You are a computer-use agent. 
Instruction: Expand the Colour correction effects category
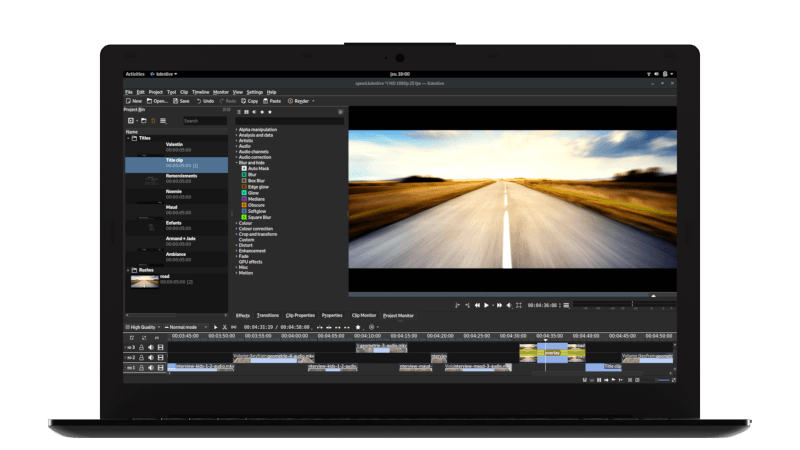[x=237, y=228]
